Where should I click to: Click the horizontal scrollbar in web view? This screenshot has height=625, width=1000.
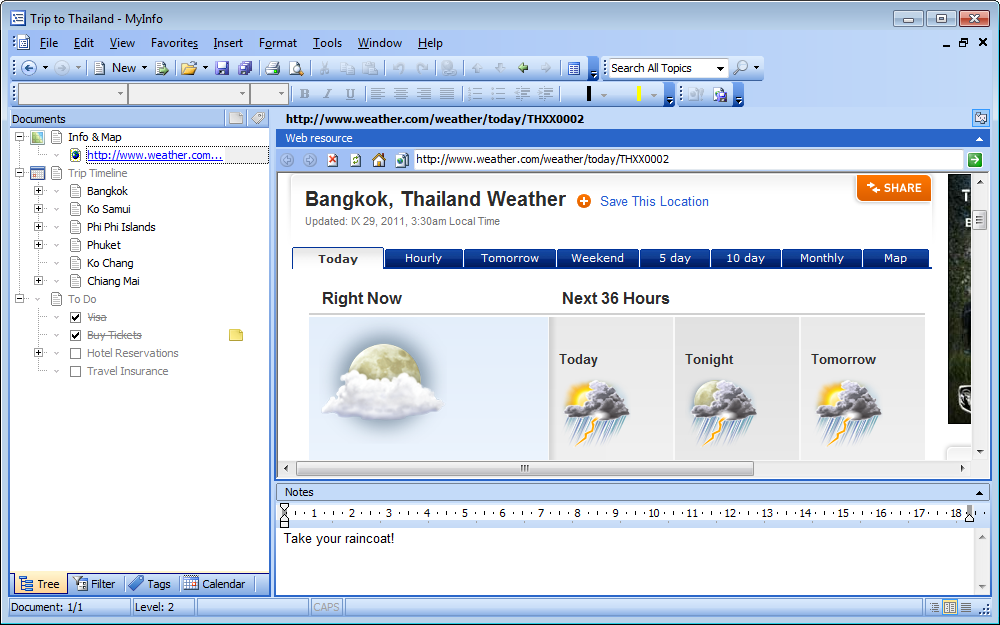pyautogui.click(x=524, y=468)
